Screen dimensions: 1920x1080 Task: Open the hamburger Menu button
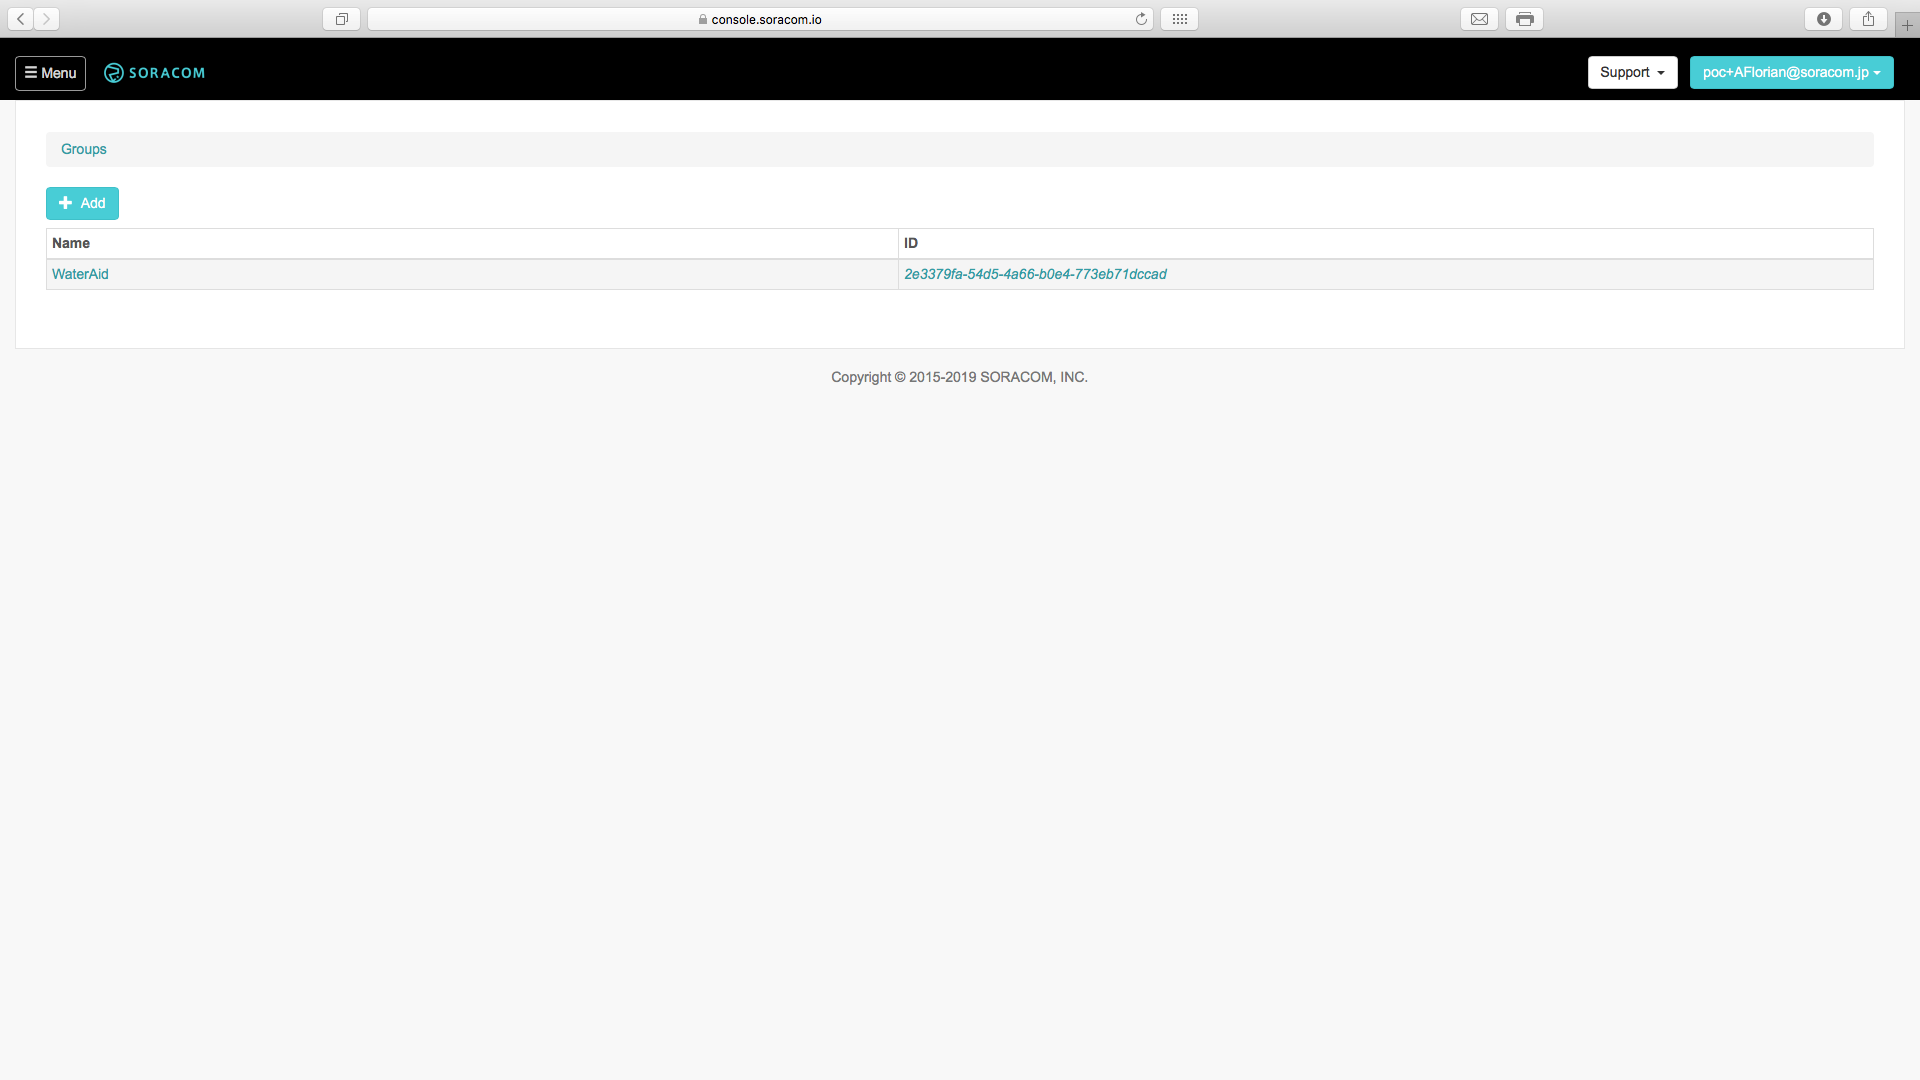pos(50,73)
